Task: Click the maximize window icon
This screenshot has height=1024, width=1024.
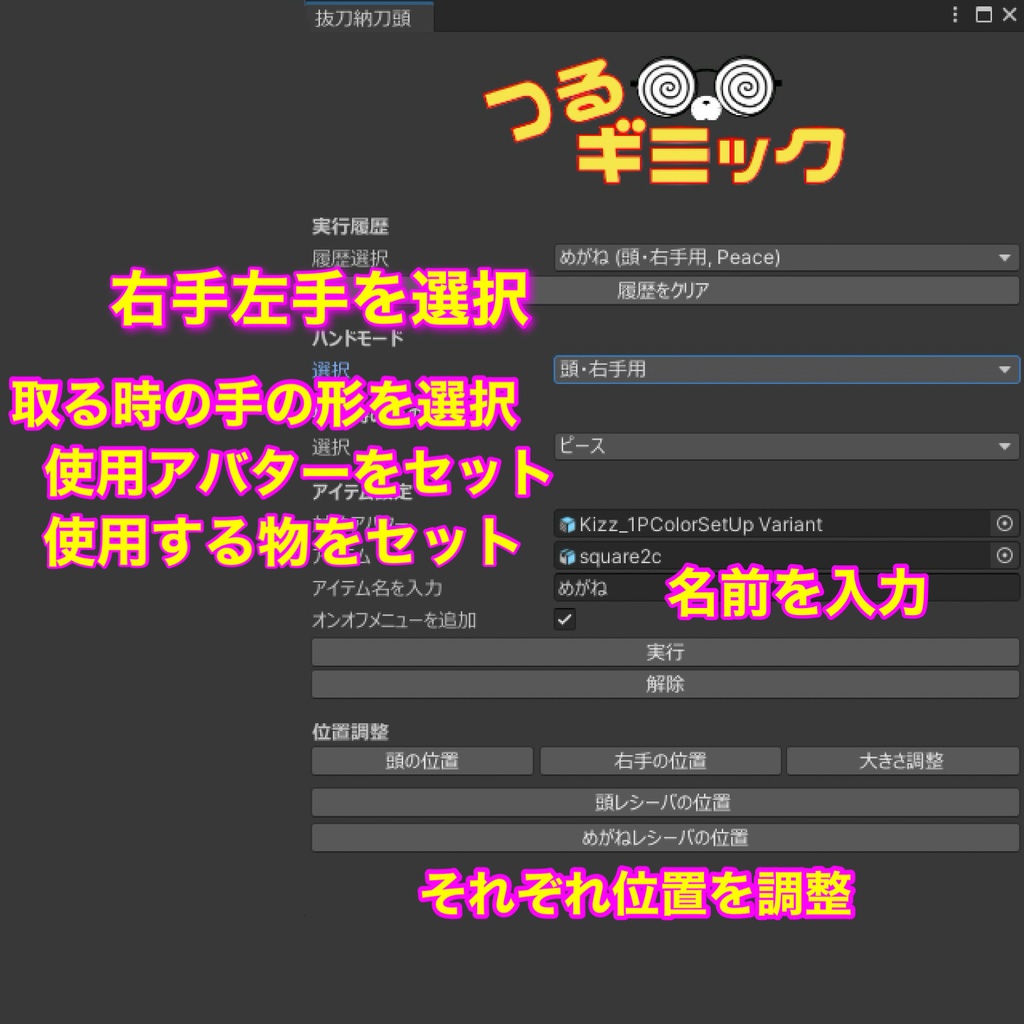Action: coord(984,15)
